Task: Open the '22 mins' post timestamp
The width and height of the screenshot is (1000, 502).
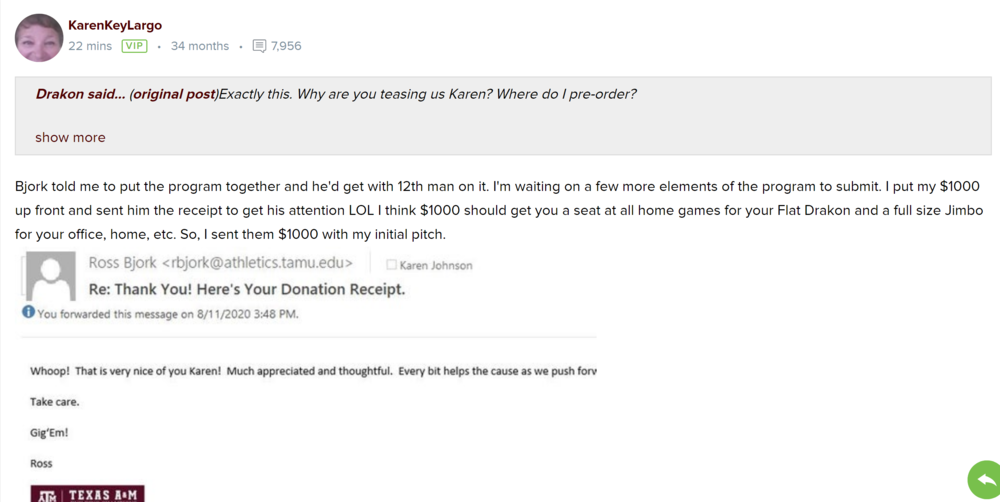Action: point(90,46)
